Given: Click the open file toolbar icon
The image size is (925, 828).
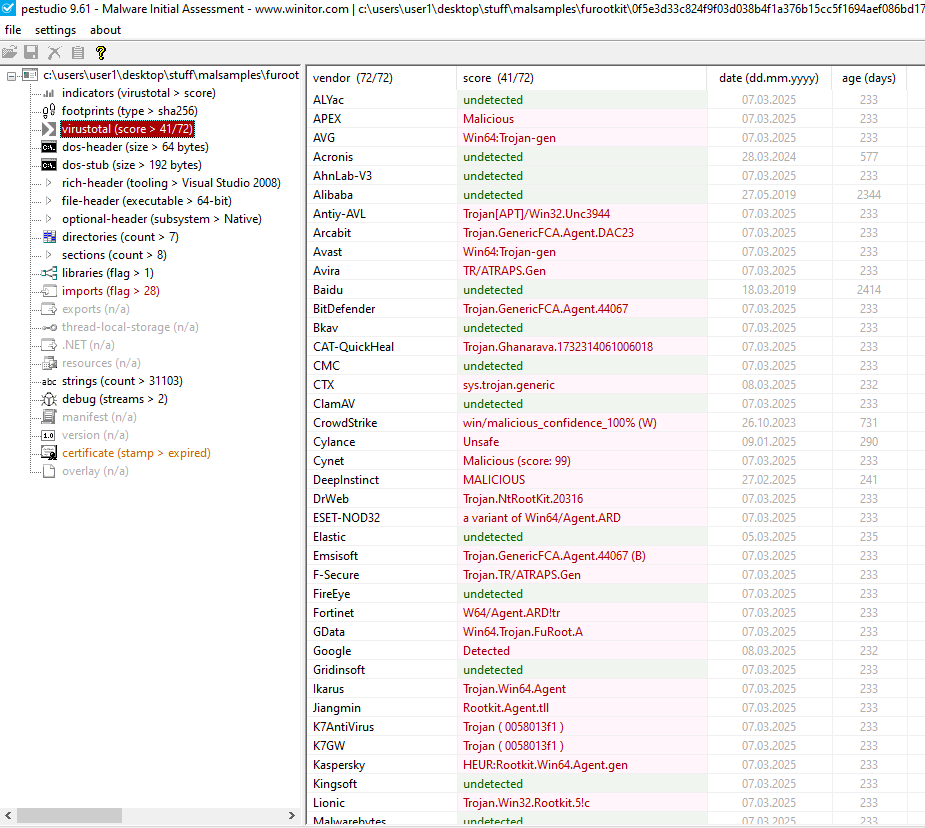Looking at the screenshot, I should click(x=9, y=52).
